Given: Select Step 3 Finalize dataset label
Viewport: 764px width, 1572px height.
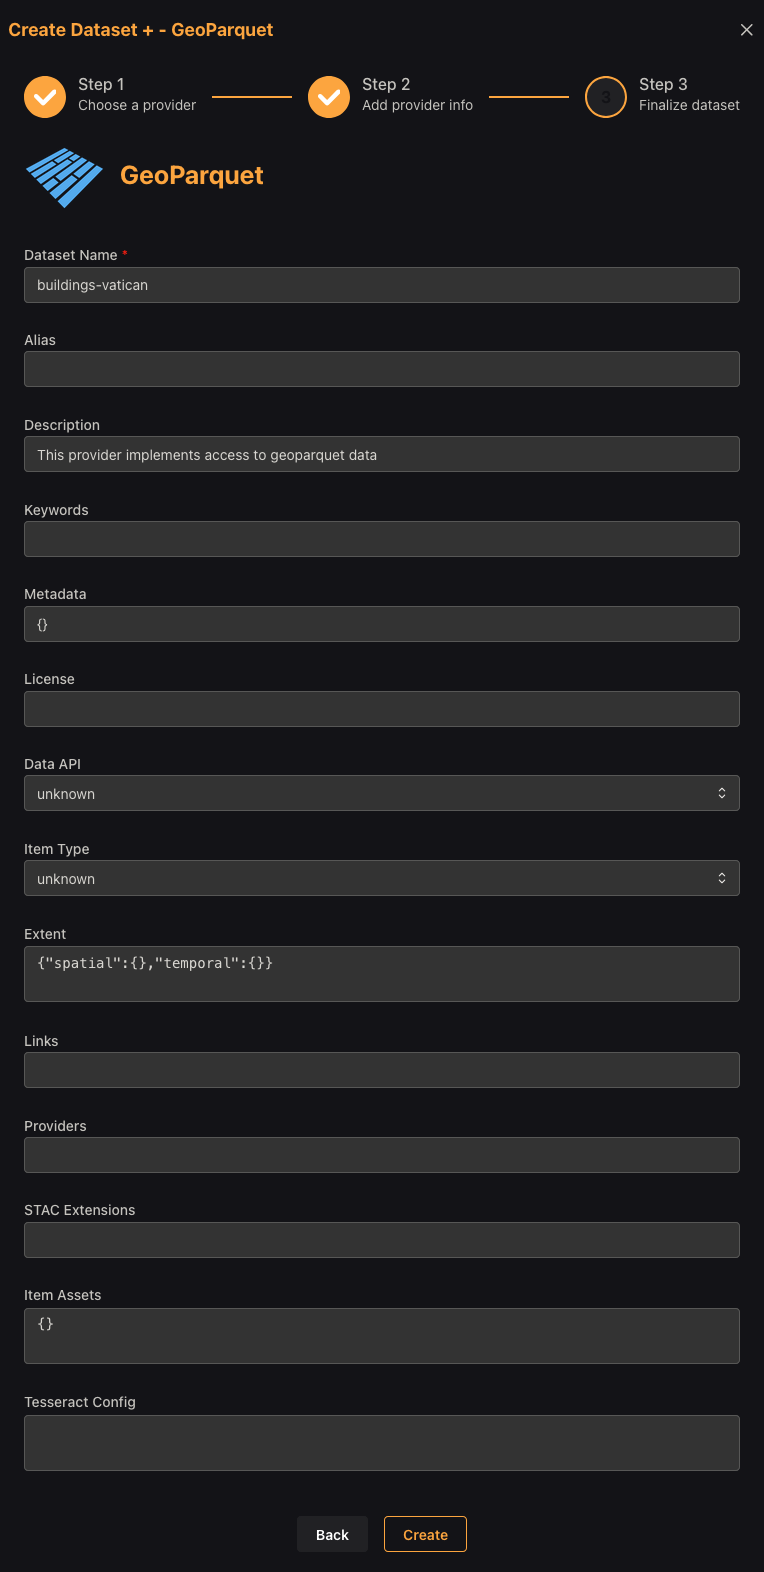Looking at the screenshot, I should (x=689, y=95).
